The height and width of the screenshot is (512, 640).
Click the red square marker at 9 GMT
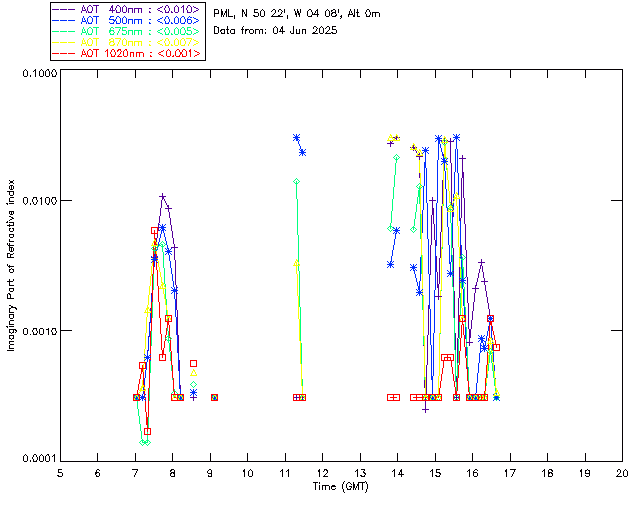click(x=214, y=397)
